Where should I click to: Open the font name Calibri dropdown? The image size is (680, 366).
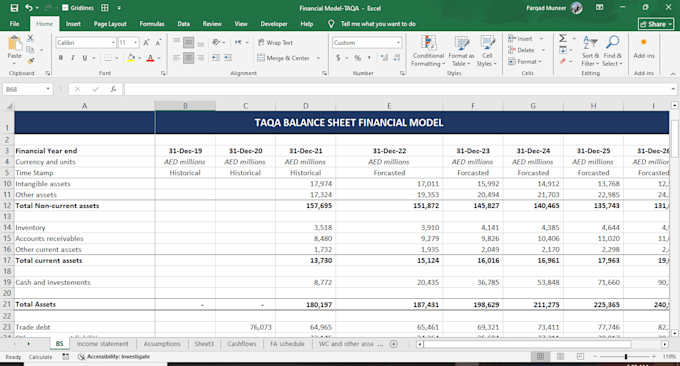(113, 42)
